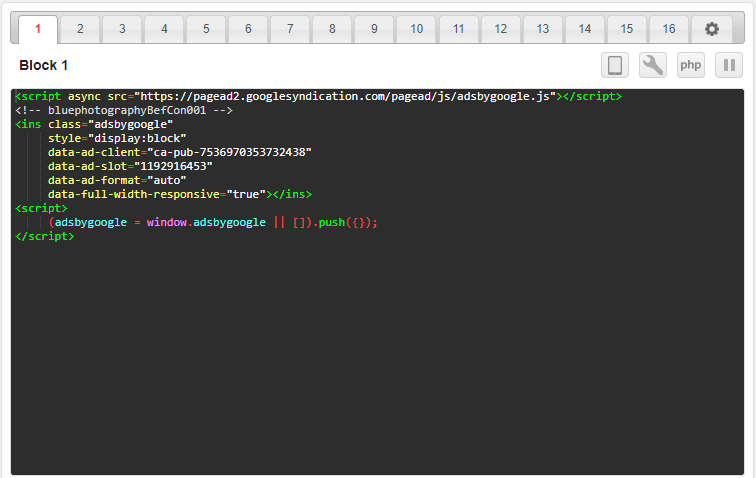756x478 pixels.
Task: Switch to block tab 3
Action: click(x=122, y=29)
